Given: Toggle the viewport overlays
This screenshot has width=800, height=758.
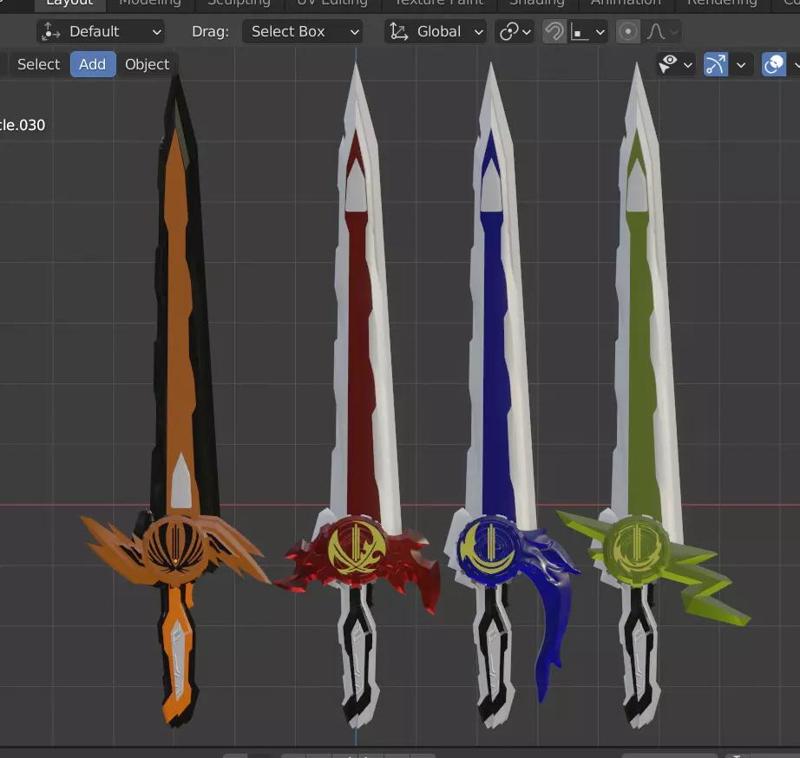Looking at the screenshot, I should (774, 64).
